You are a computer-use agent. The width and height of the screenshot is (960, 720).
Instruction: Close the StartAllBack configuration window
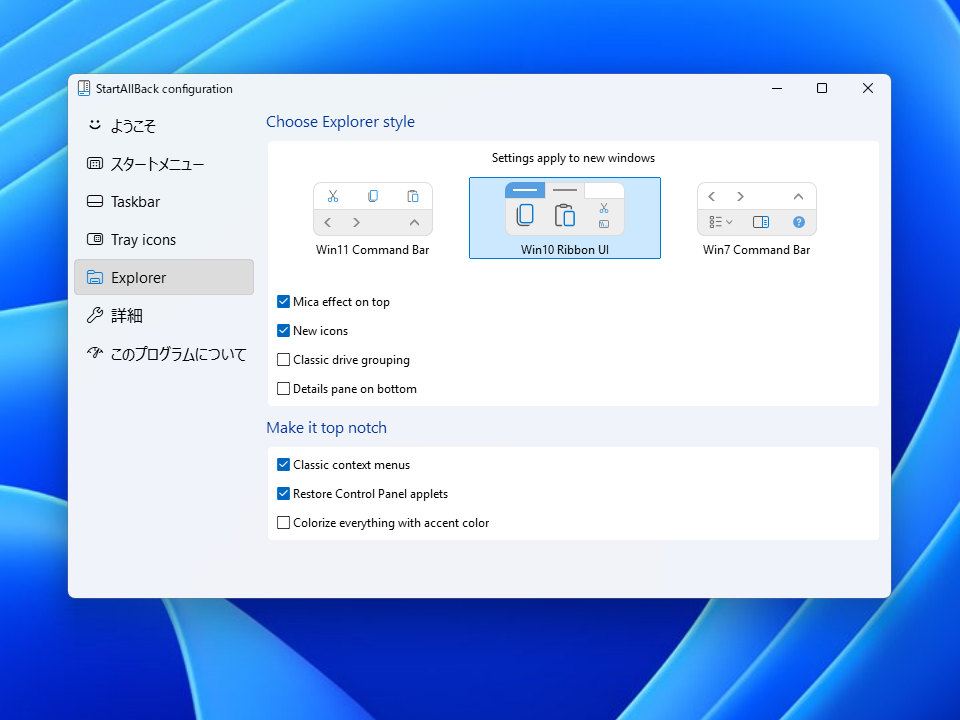click(x=868, y=88)
